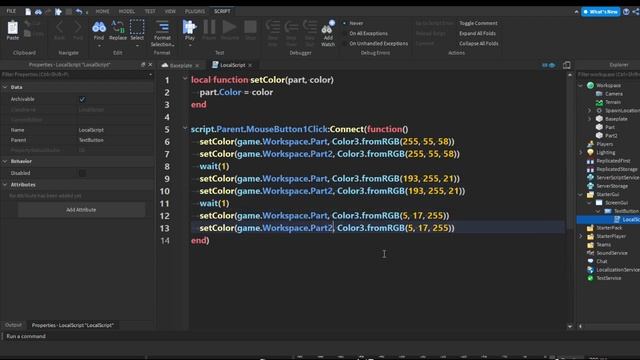Select Chat service in Explorer

coord(602,261)
